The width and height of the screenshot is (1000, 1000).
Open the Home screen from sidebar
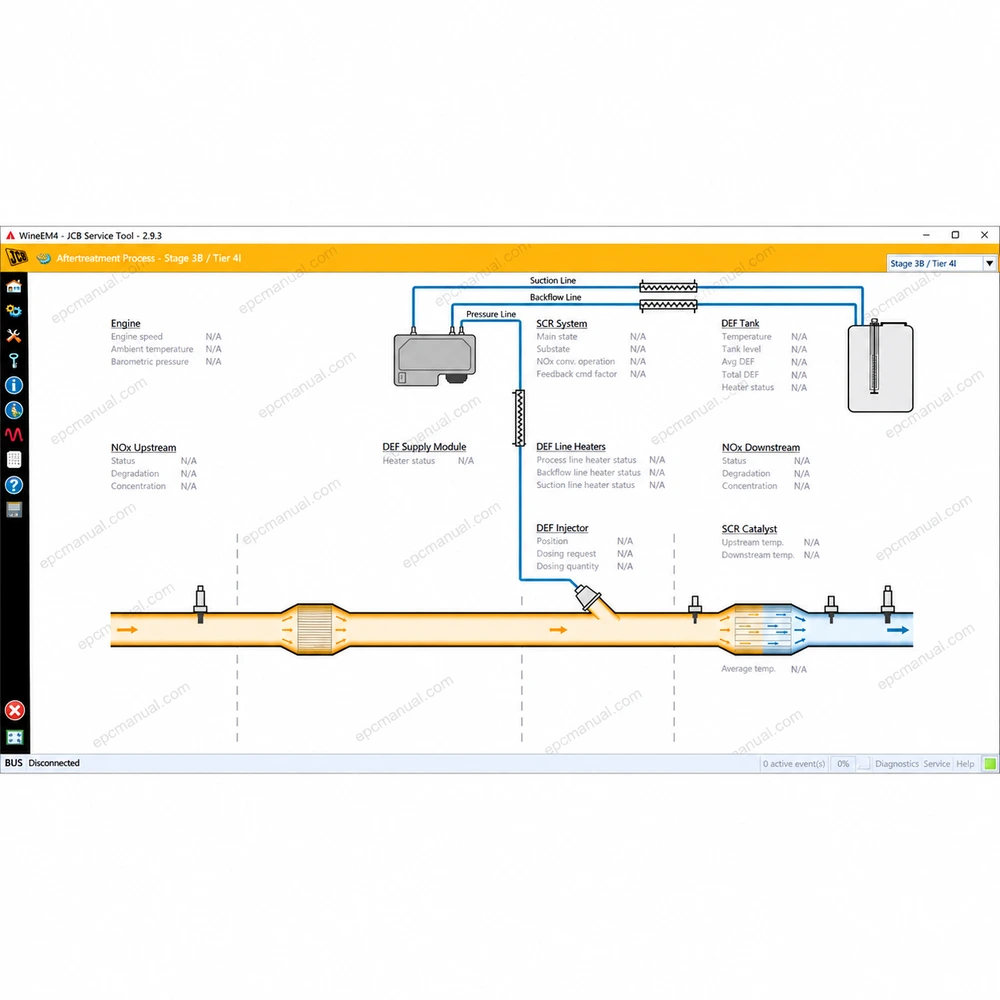14,286
